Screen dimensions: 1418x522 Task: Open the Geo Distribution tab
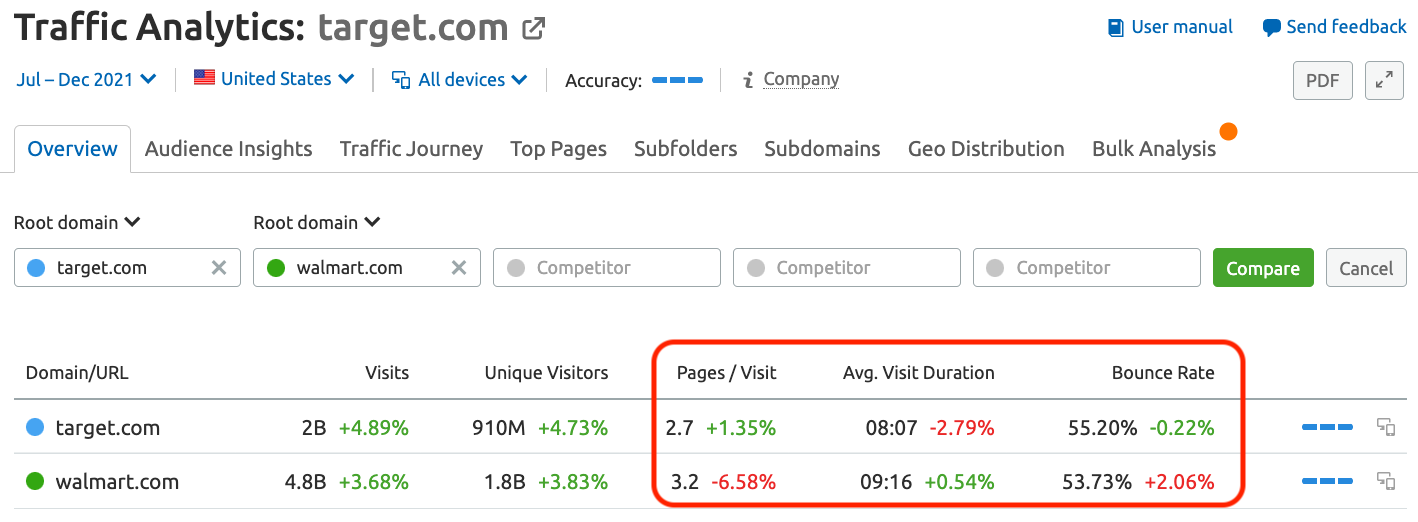click(986, 149)
